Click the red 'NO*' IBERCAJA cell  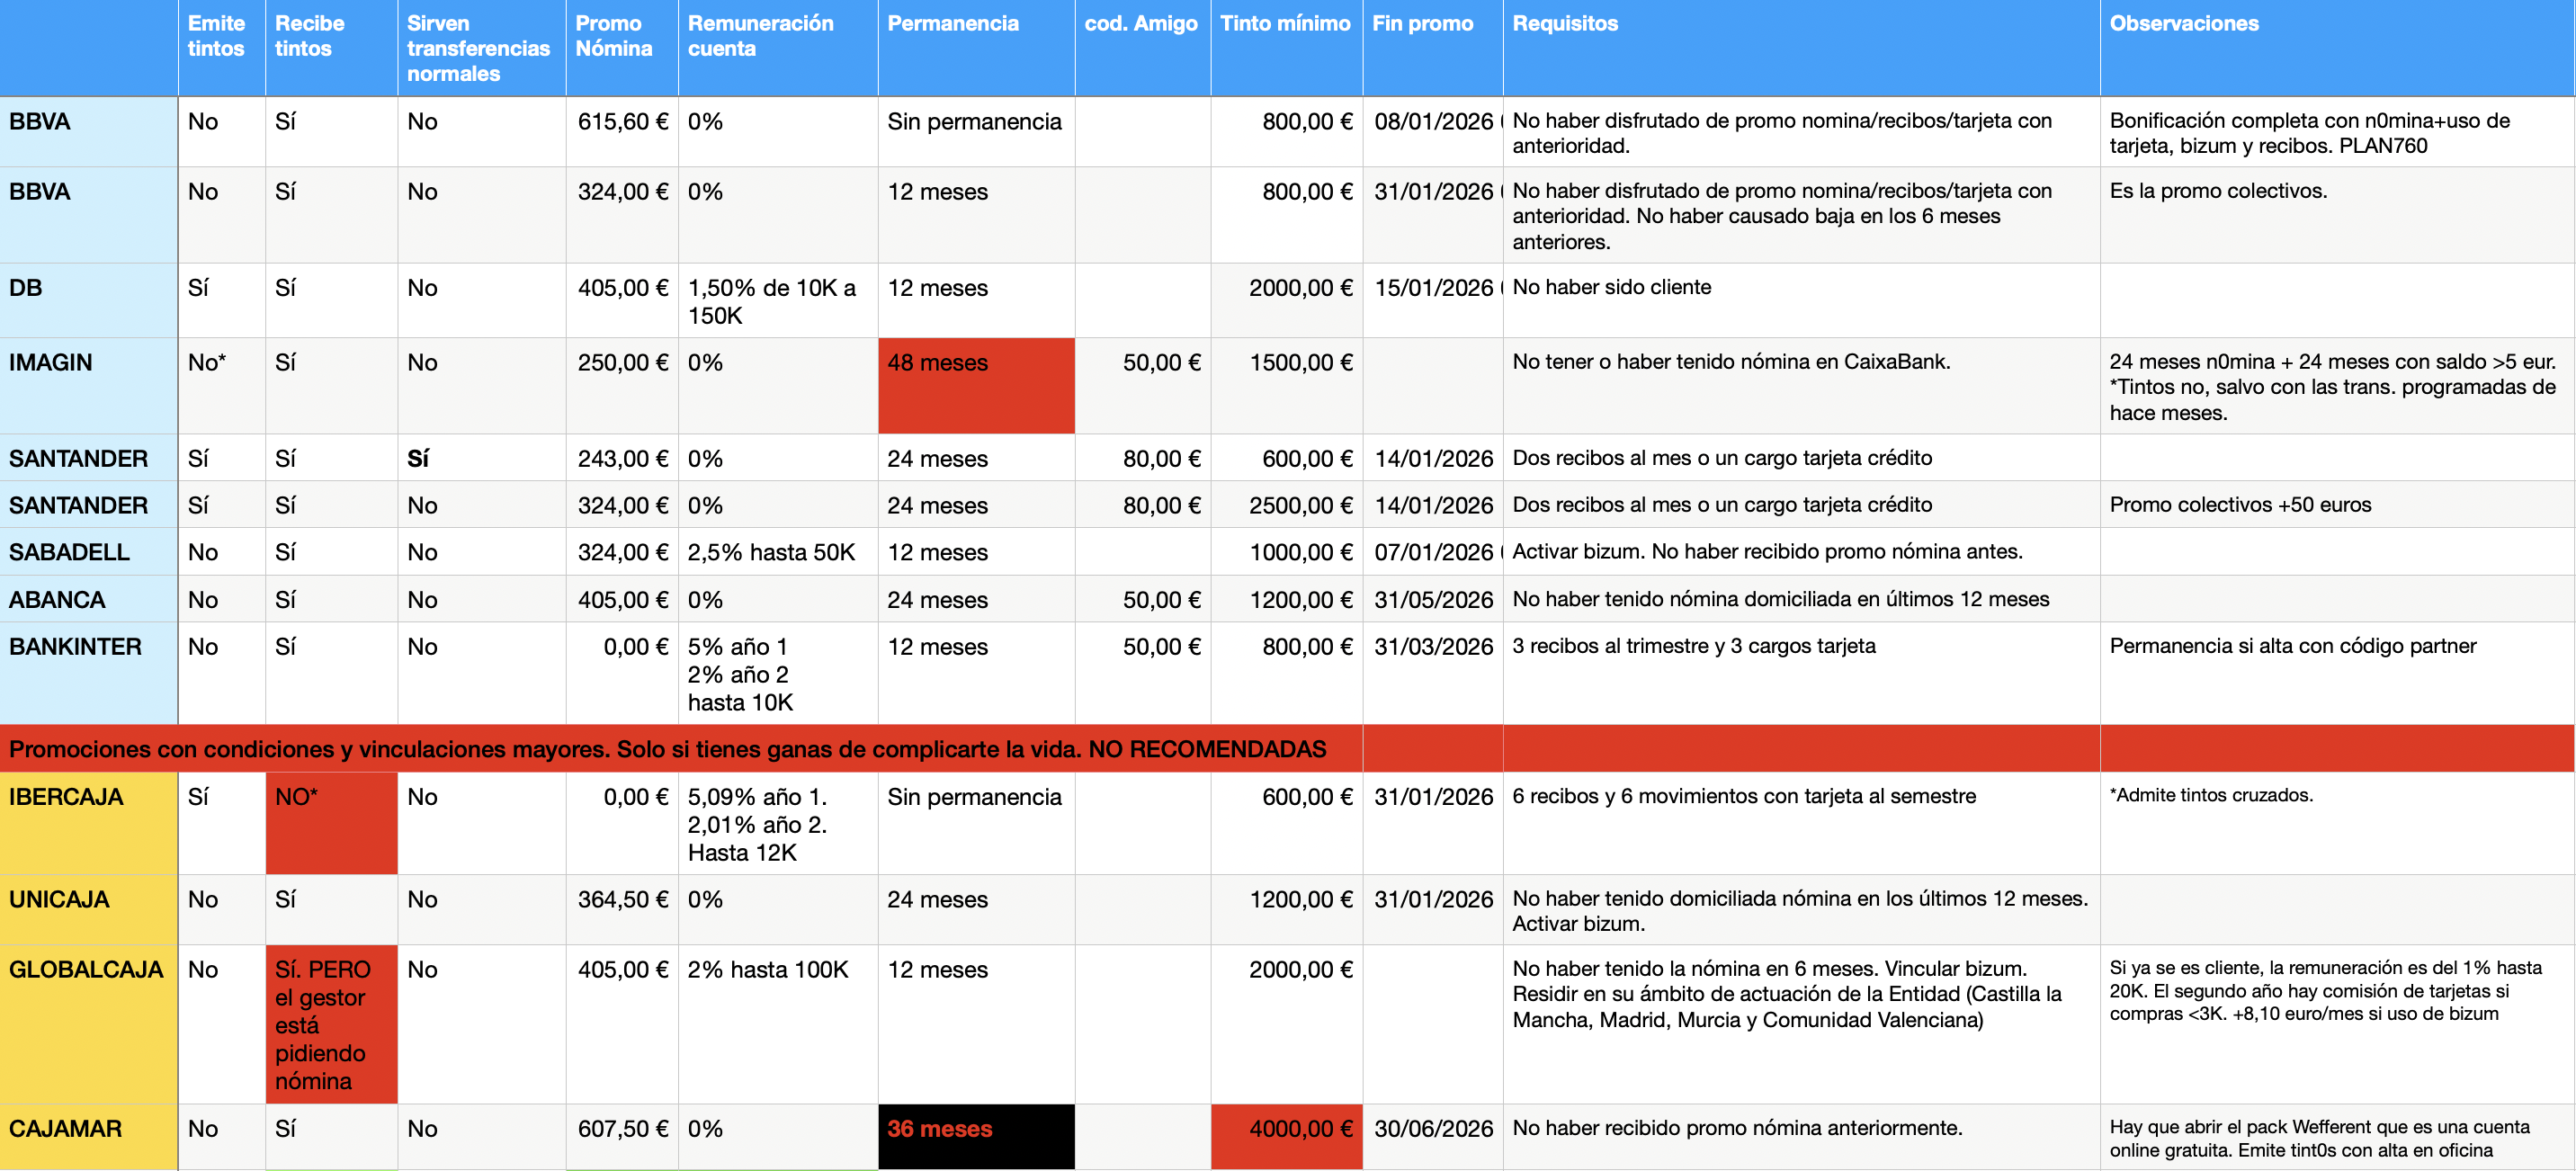[331, 822]
